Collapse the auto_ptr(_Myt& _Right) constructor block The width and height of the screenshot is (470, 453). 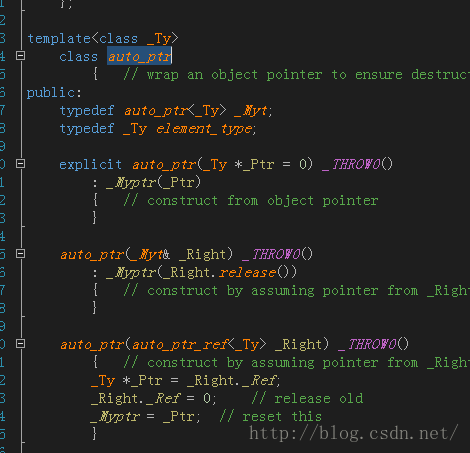[21, 254]
